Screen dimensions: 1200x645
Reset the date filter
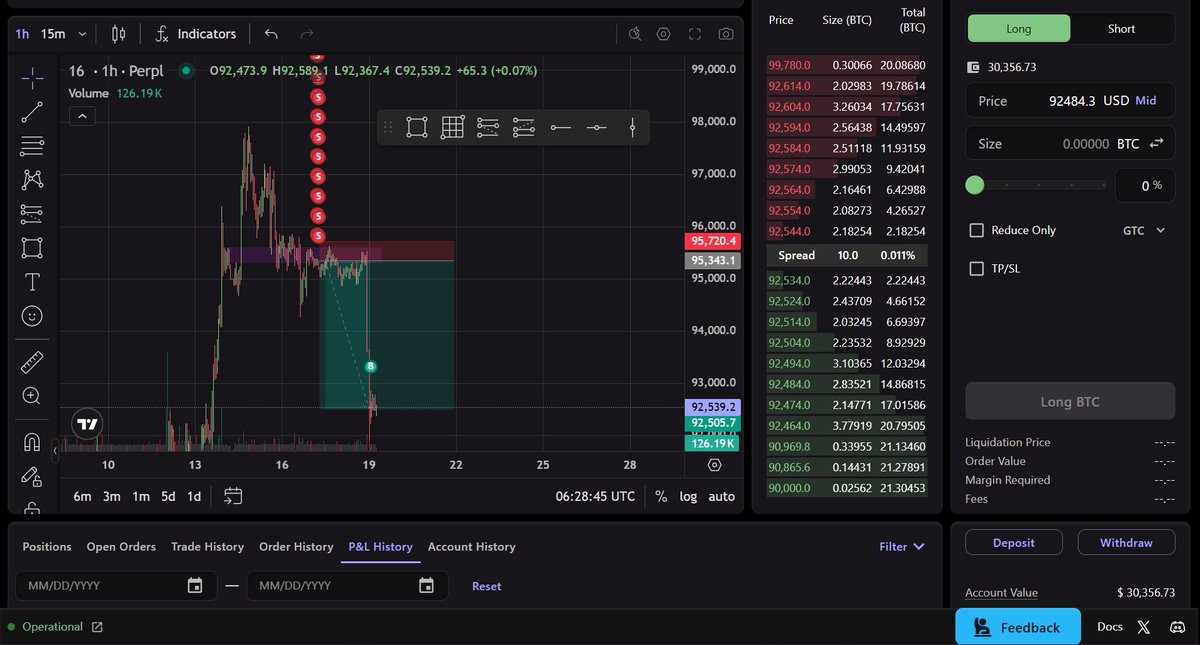487,586
